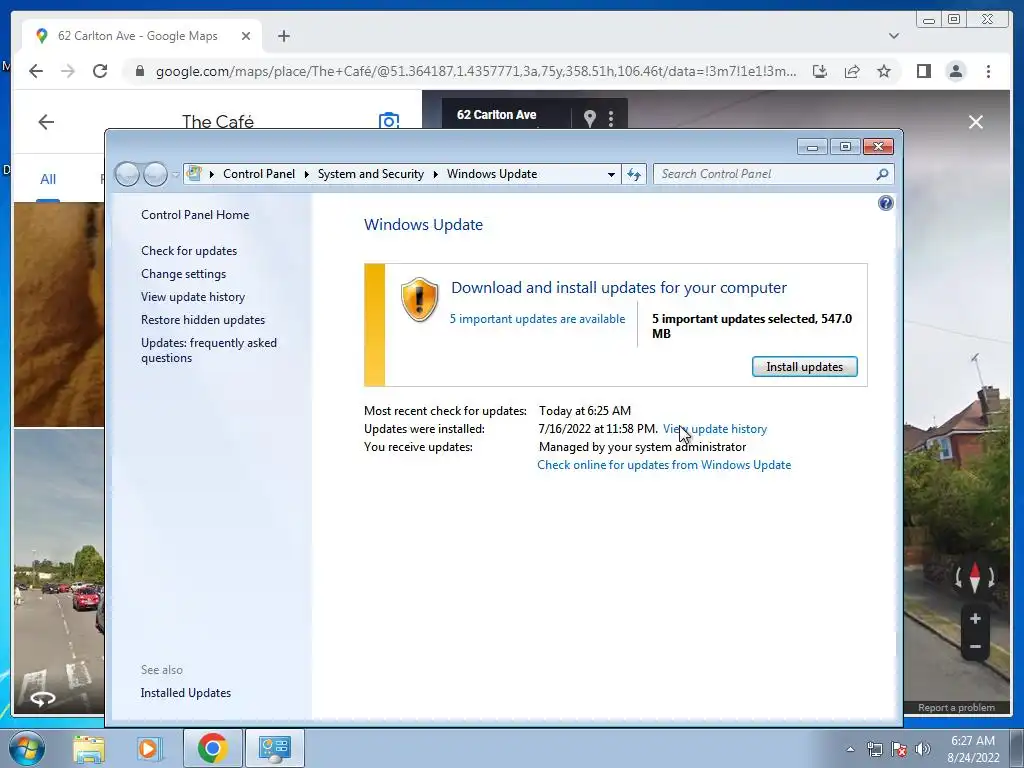Expand the Control Panel breadcrumb arrow
This screenshot has width=1024, height=768.
coord(307,174)
